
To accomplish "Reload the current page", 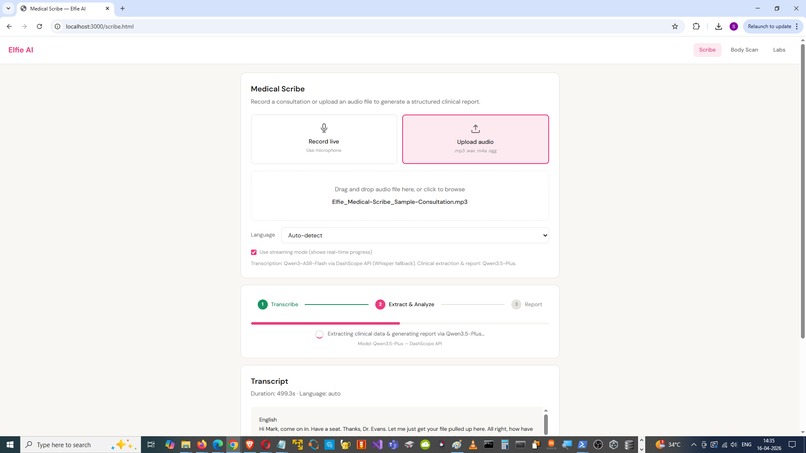I will point(39,26).
